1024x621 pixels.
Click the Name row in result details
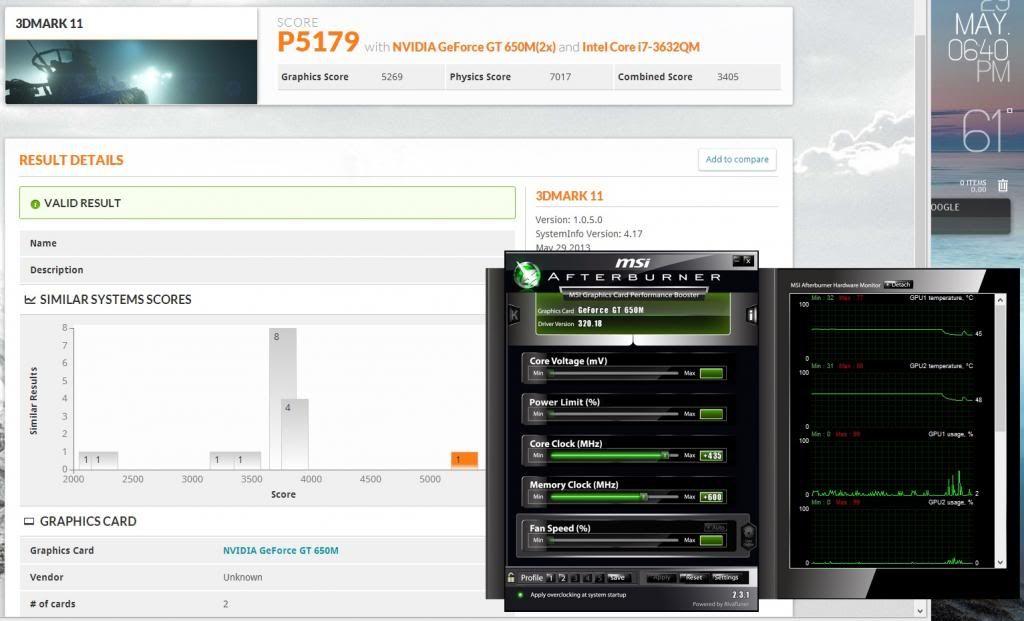click(x=267, y=243)
